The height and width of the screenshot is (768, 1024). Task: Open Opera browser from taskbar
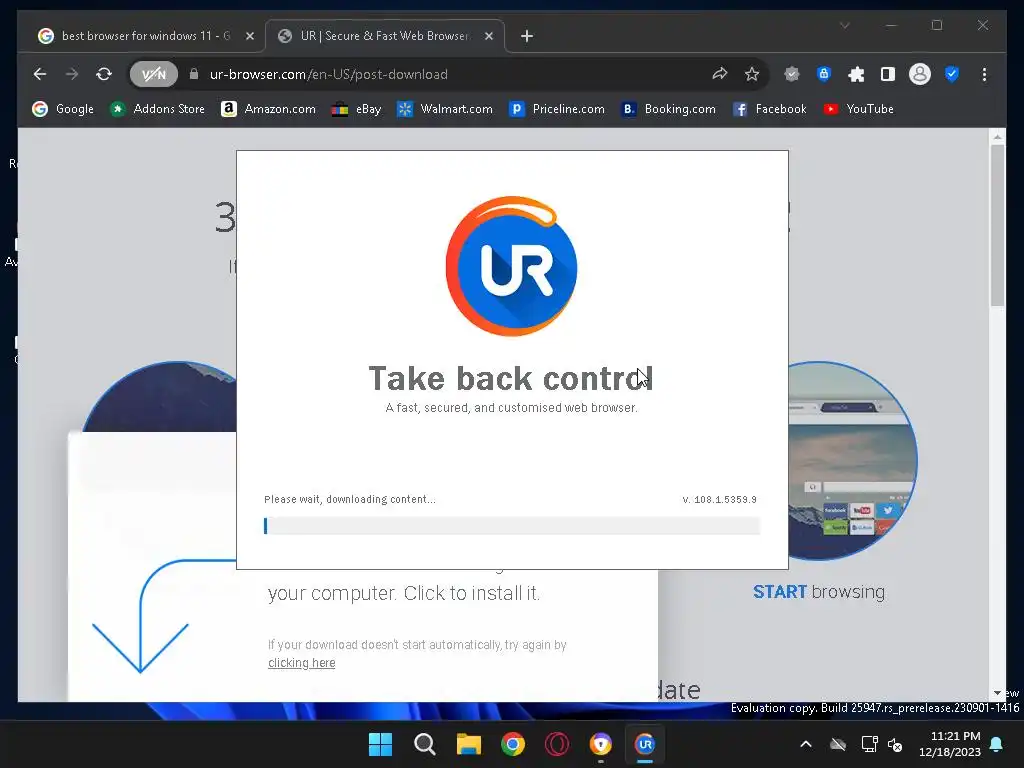pos(557,744)
